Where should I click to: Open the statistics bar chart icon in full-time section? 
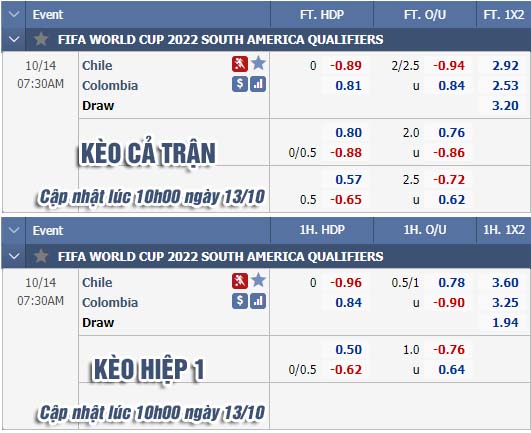tap(258, 84)
